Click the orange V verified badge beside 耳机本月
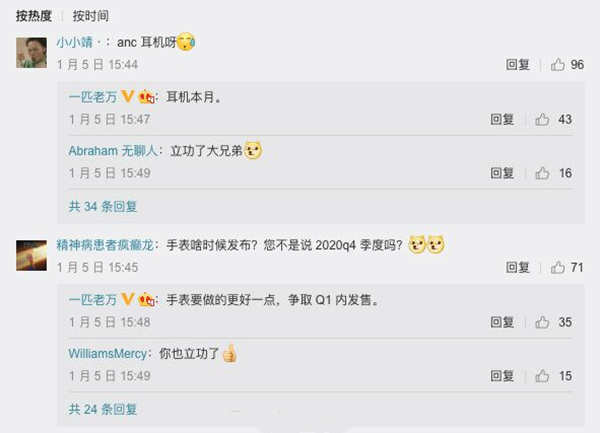Screen dimensions: 600x433 [x=127, y=96]
